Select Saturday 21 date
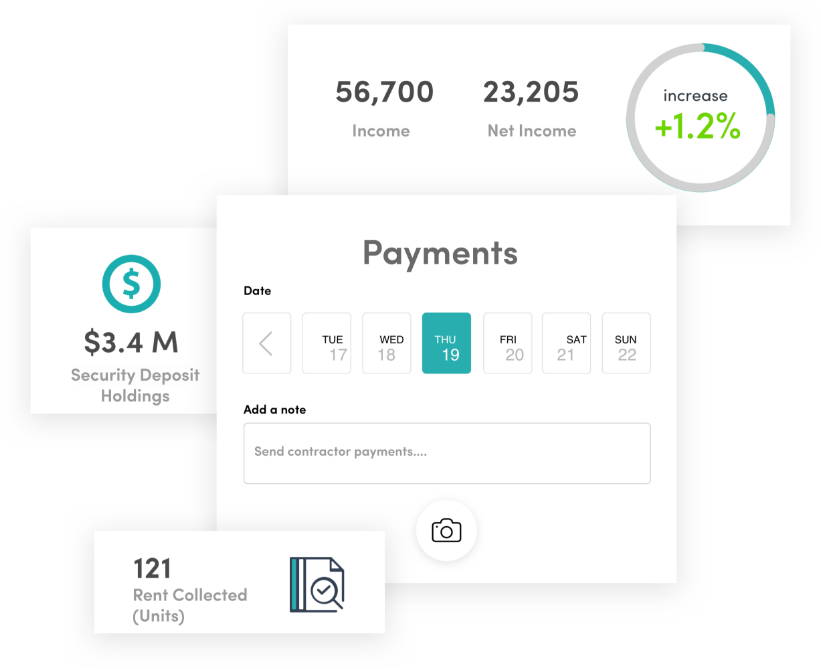Image resolution: width=821 pixels, height=669 pixels. pos(567,343)
